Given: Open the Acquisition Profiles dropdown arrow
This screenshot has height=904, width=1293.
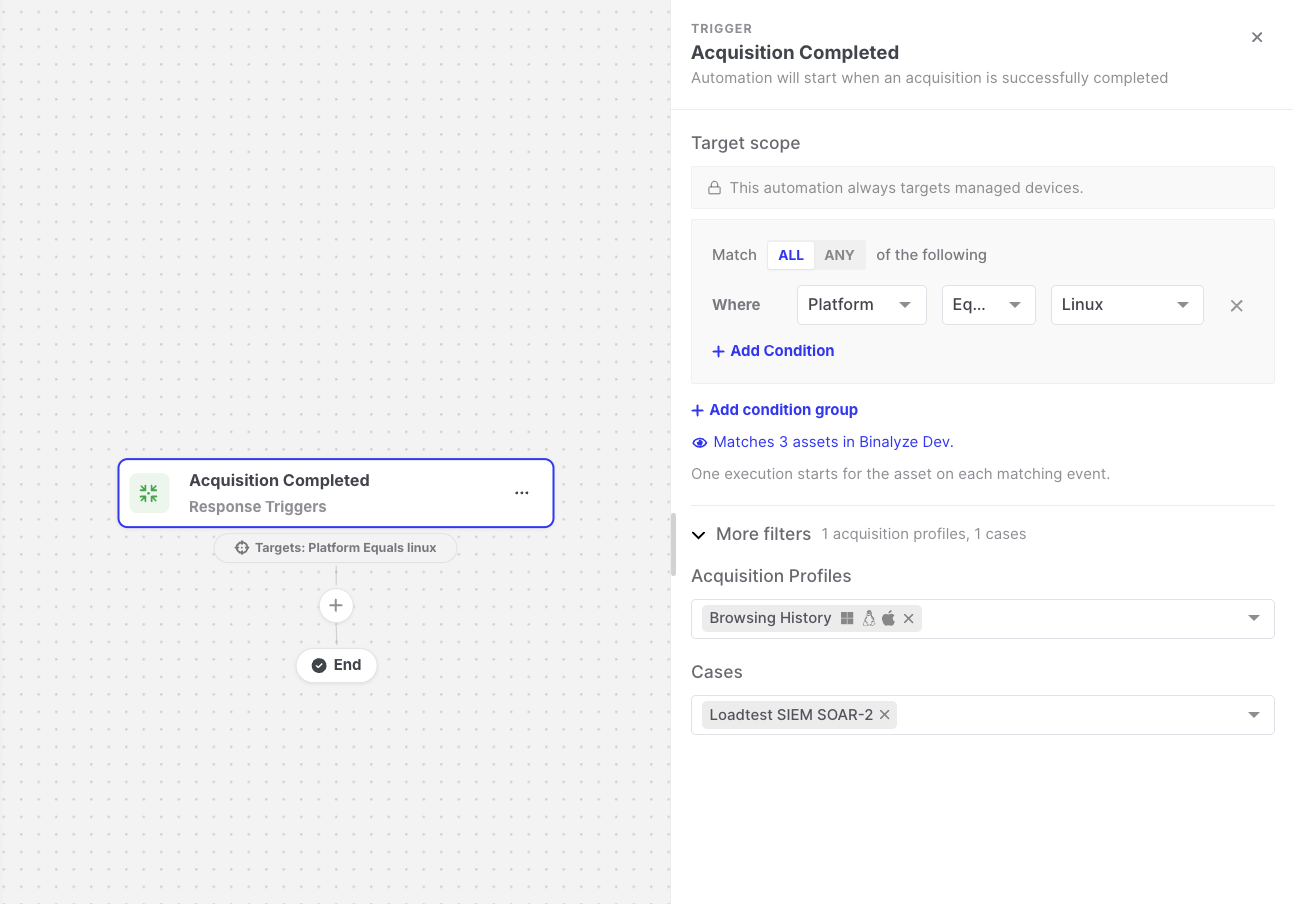Looking at the screenshot, I should click(x=1254, y=619).
